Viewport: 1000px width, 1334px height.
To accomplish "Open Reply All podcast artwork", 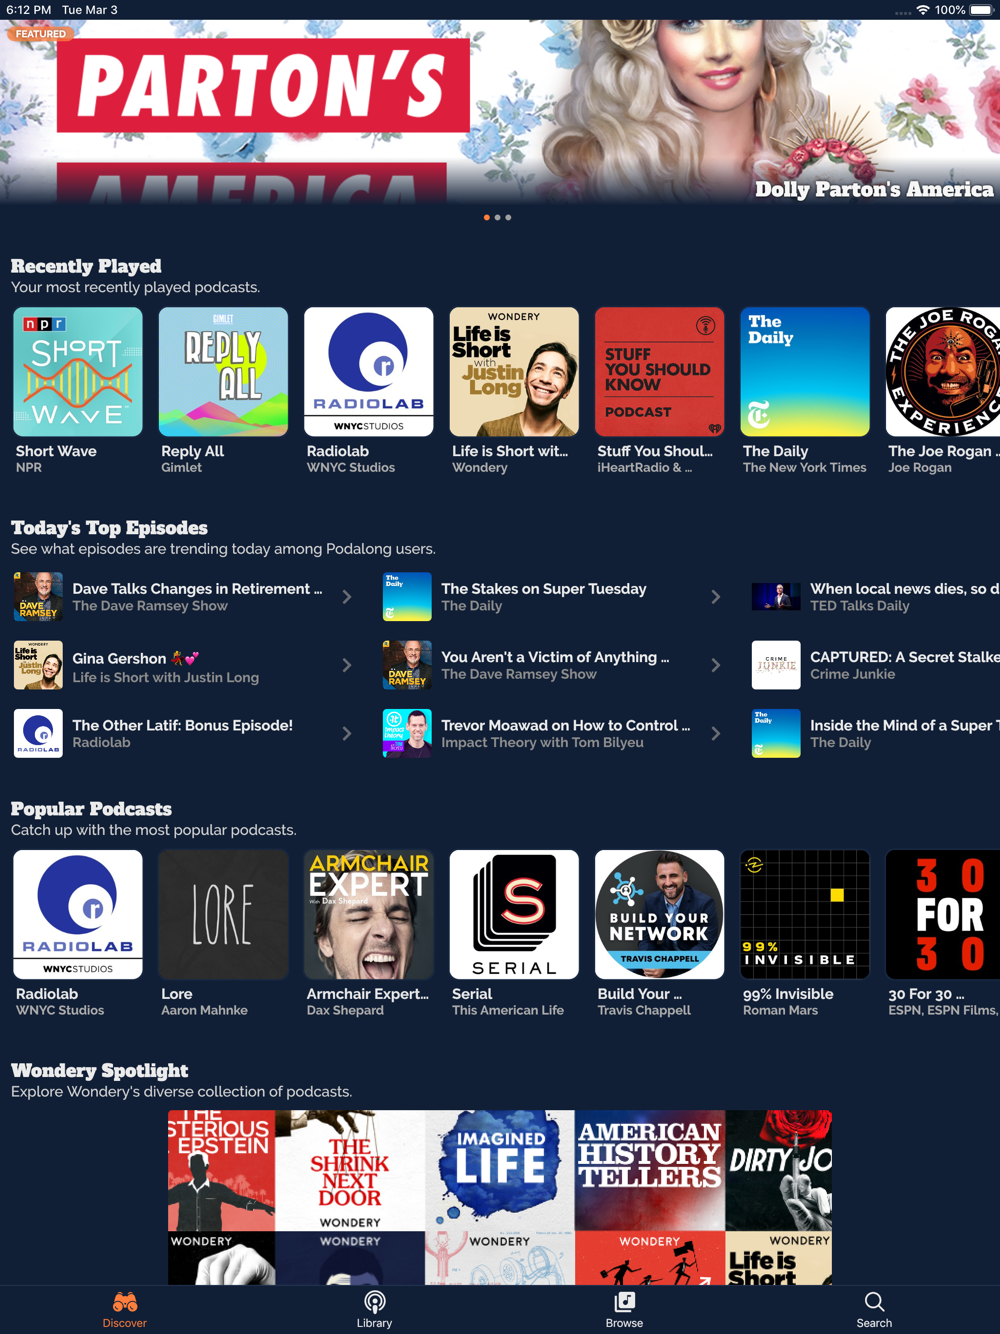I will pos(223,372).
